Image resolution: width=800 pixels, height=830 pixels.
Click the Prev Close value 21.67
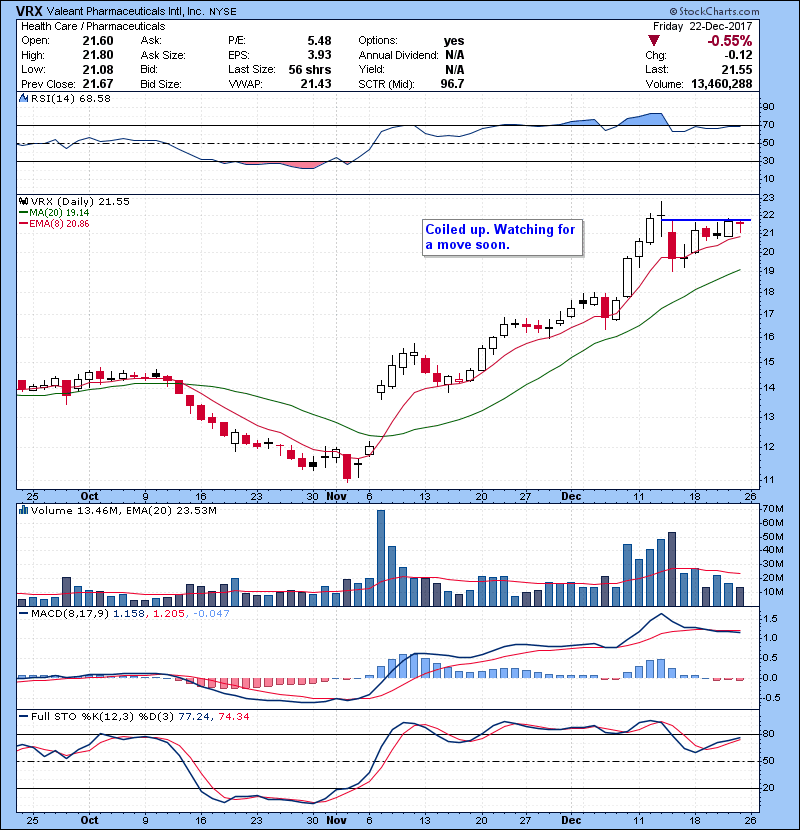tap(98, 84)
